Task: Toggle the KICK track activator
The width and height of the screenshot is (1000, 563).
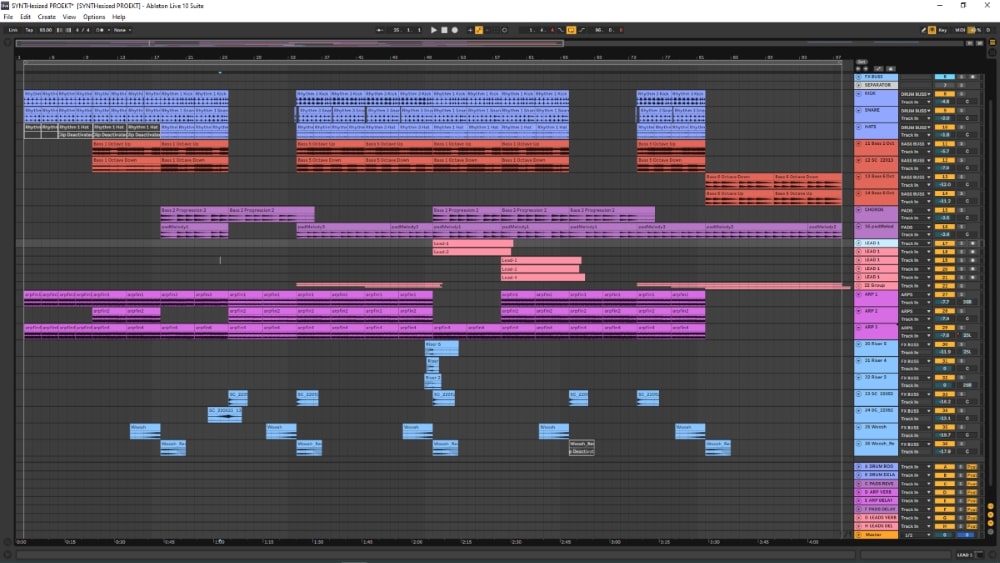Action: coord(943,93)
